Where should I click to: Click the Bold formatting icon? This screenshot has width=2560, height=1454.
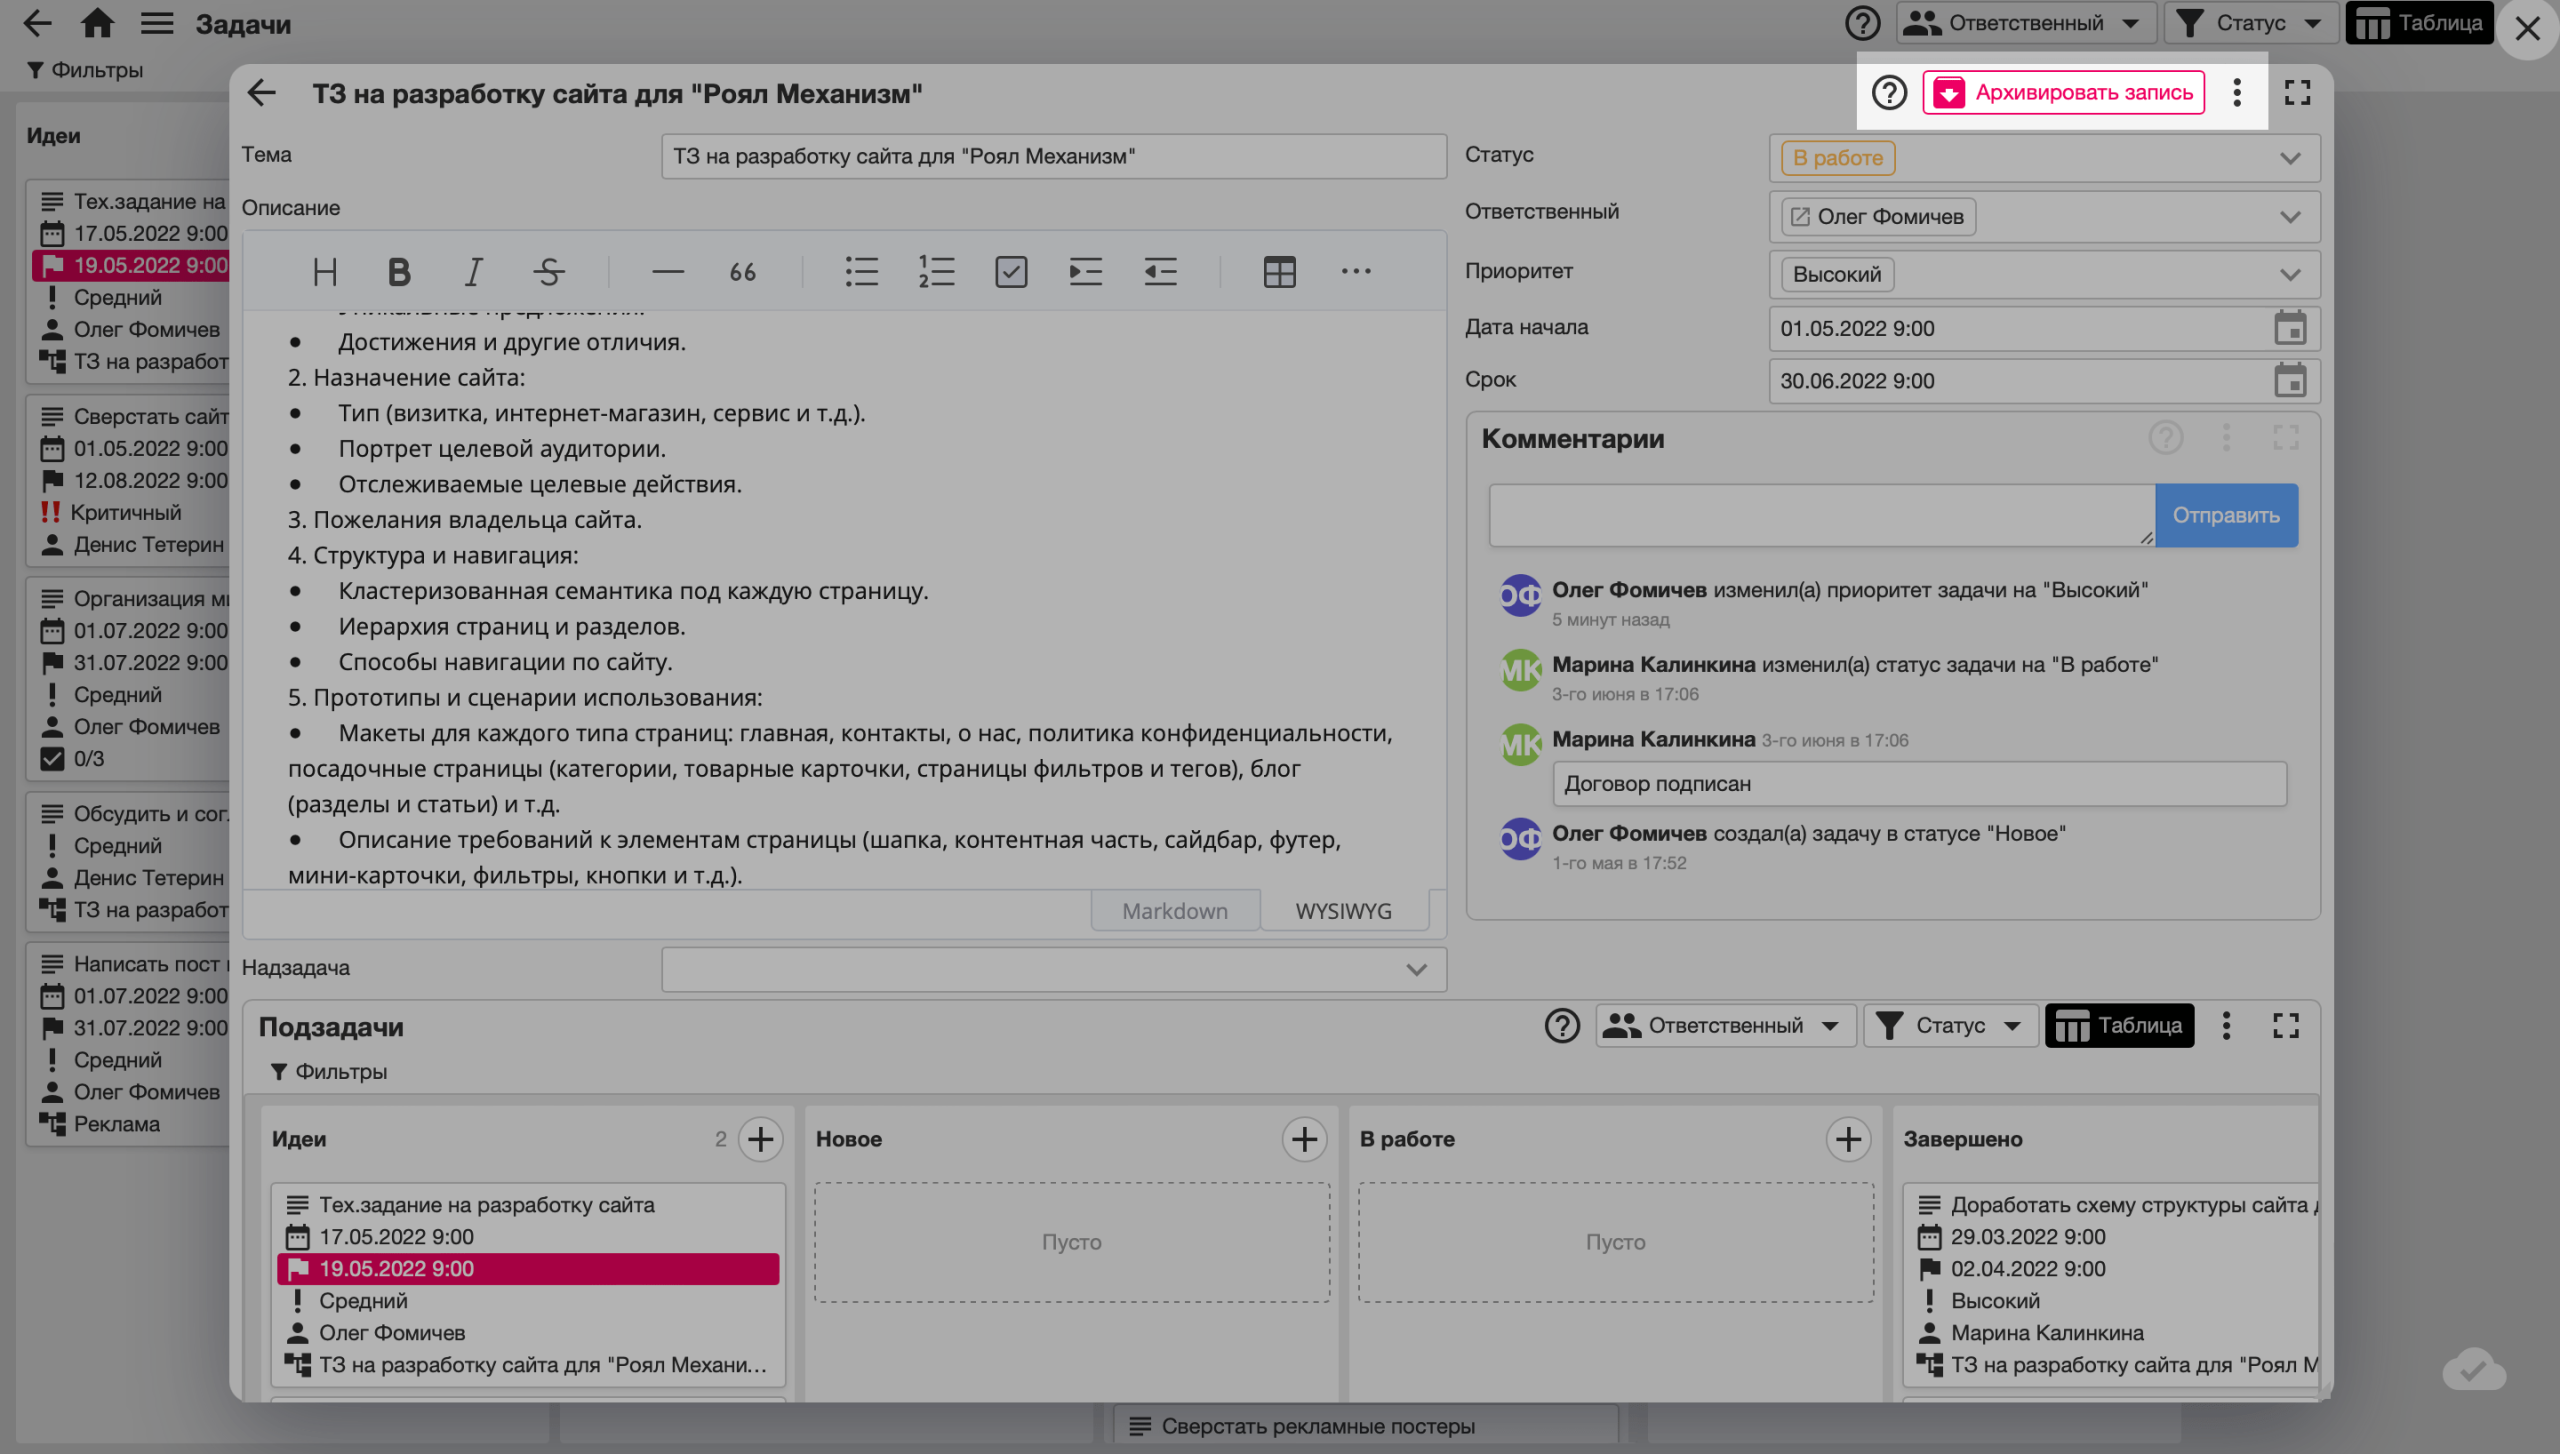click(399, 272)
